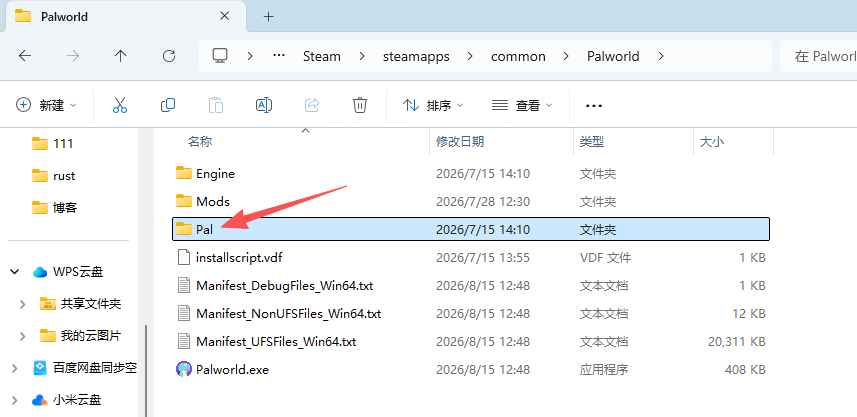Expand the 百度网盘同步空 tree node

point(15,368)
